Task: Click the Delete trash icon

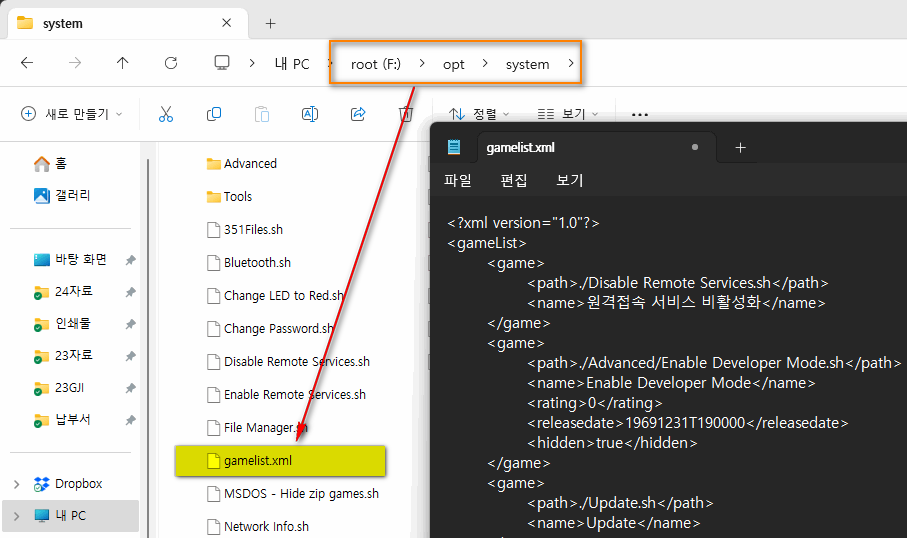Action: [406, 114]
